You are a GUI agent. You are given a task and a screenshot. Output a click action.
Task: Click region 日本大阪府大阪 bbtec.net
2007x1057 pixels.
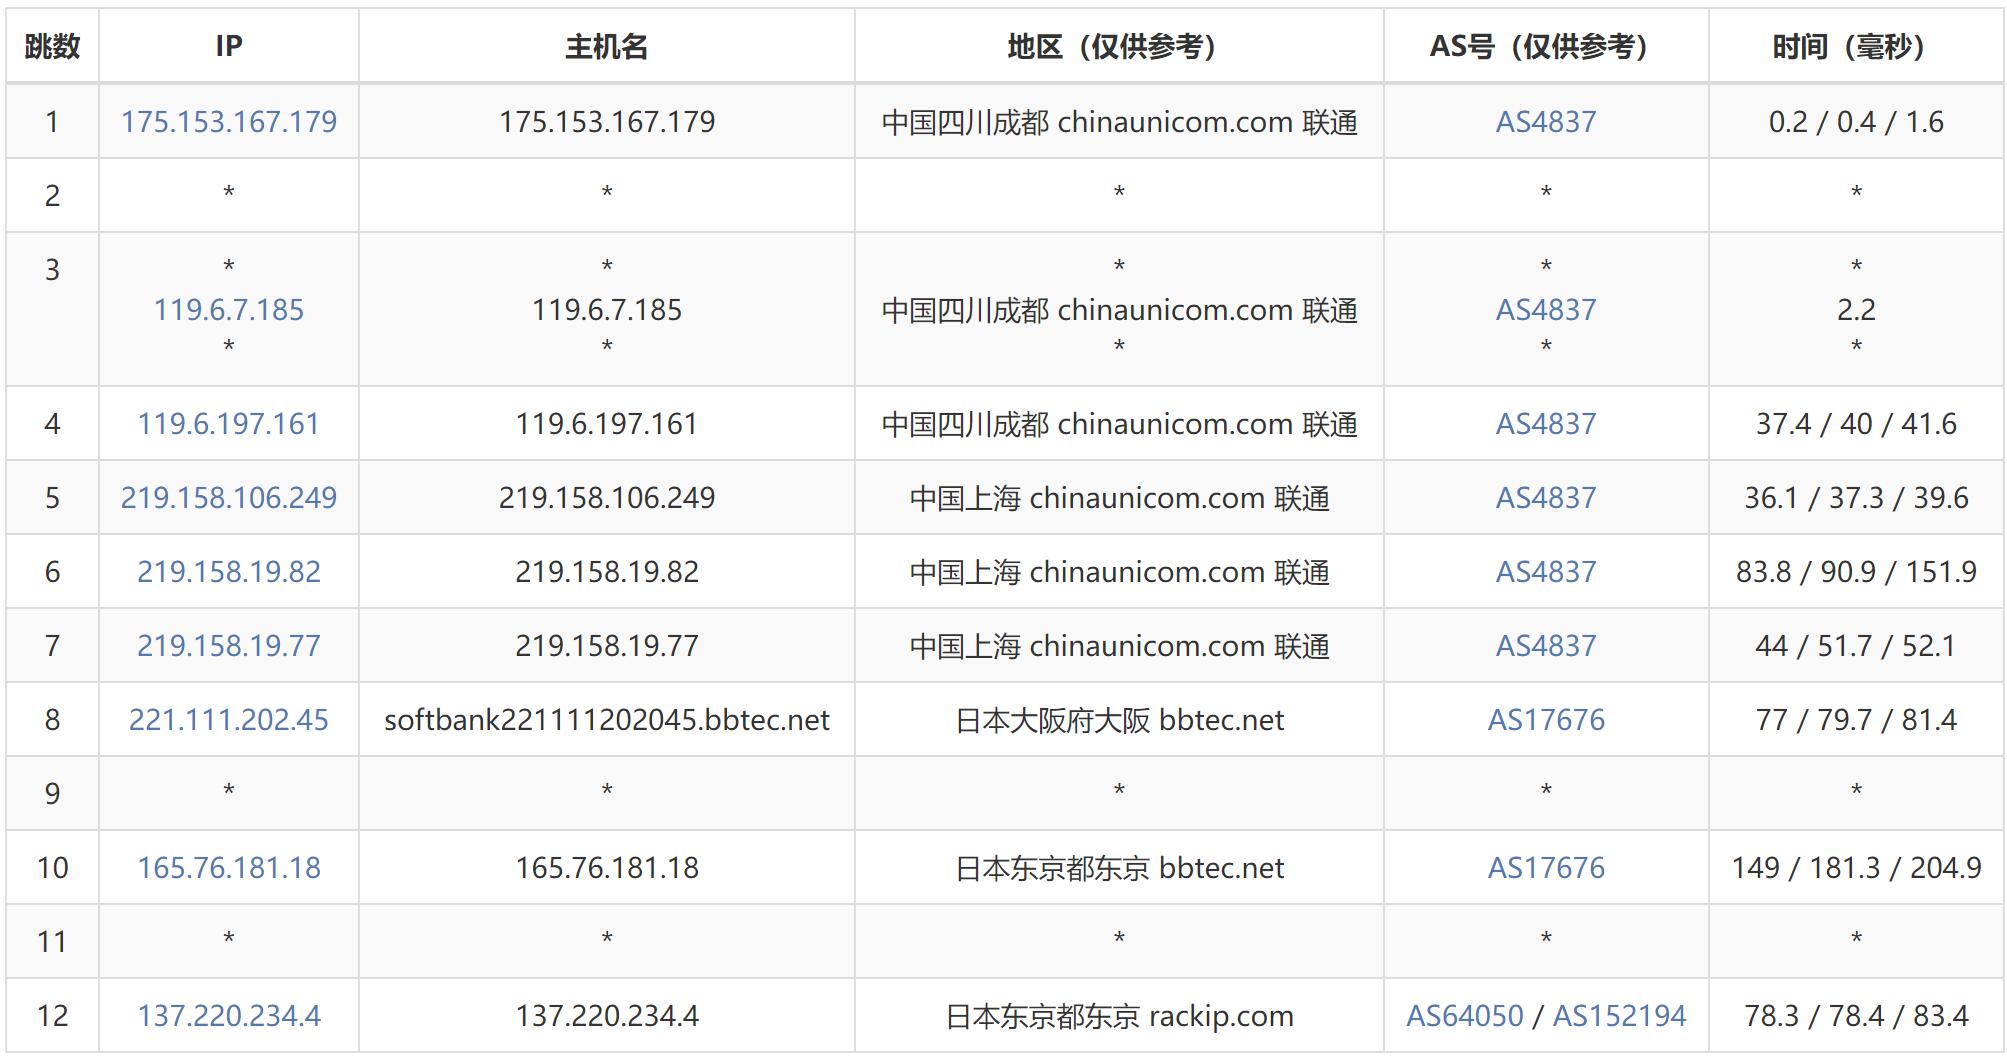[x=1119, y=720]
